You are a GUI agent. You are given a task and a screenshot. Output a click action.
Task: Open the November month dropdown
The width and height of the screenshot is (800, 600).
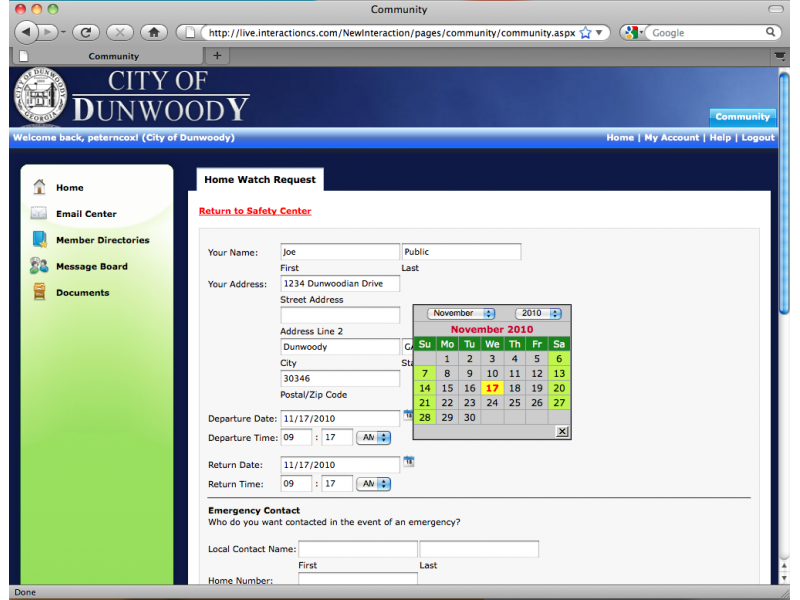[x=460, y=312]
